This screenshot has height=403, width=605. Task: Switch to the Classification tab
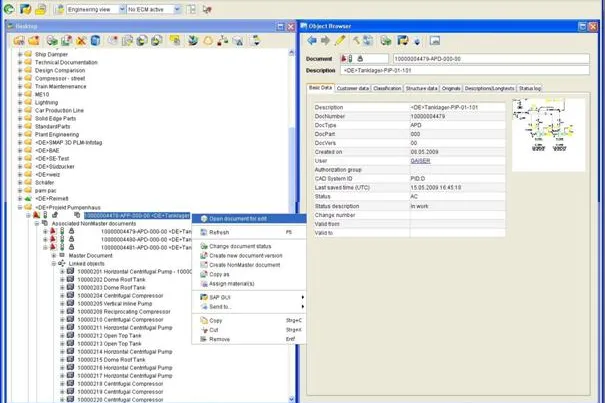387,88
